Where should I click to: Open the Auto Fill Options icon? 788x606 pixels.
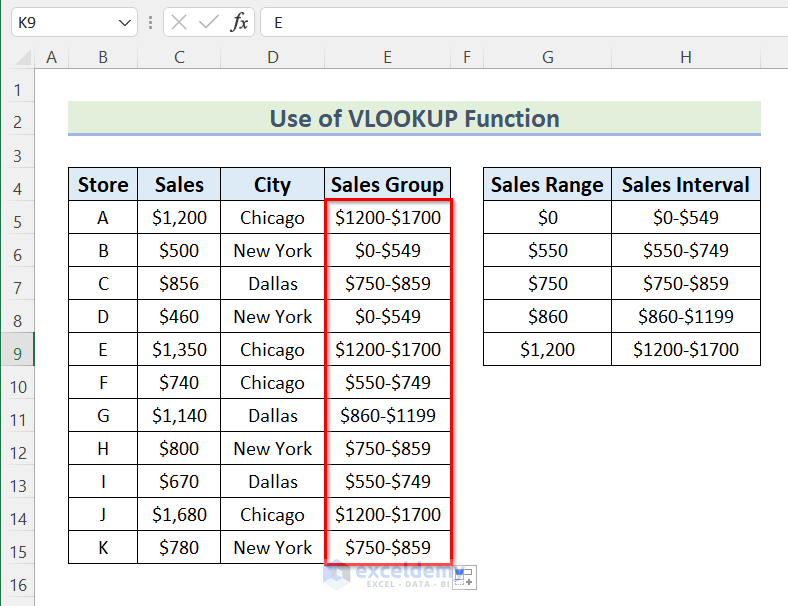(467, 576)
